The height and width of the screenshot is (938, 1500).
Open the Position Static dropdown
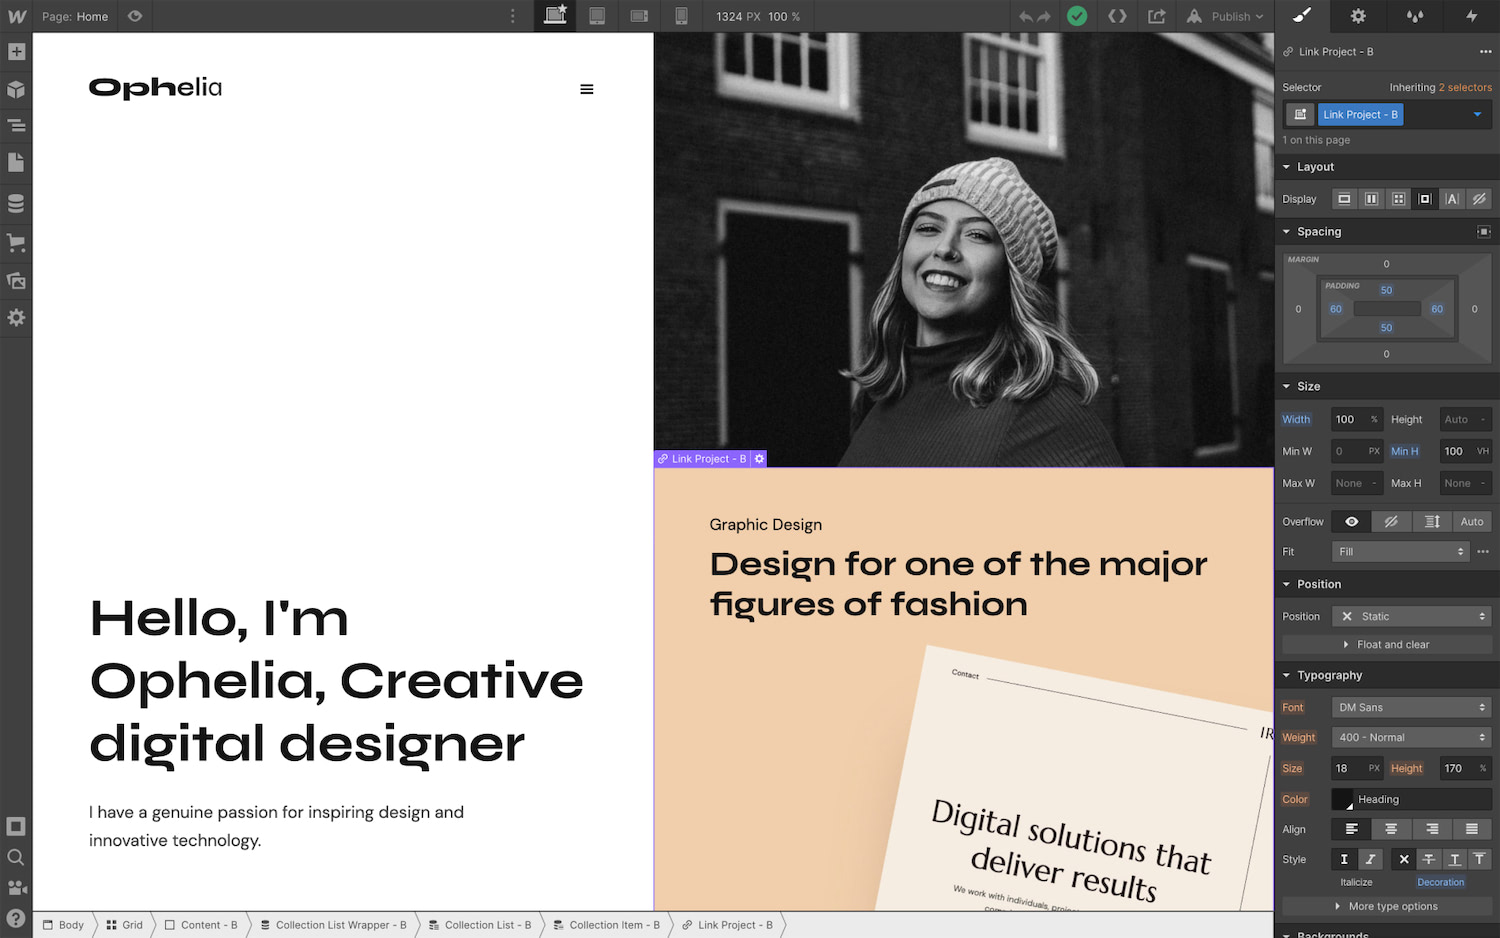click(1412, 617)
